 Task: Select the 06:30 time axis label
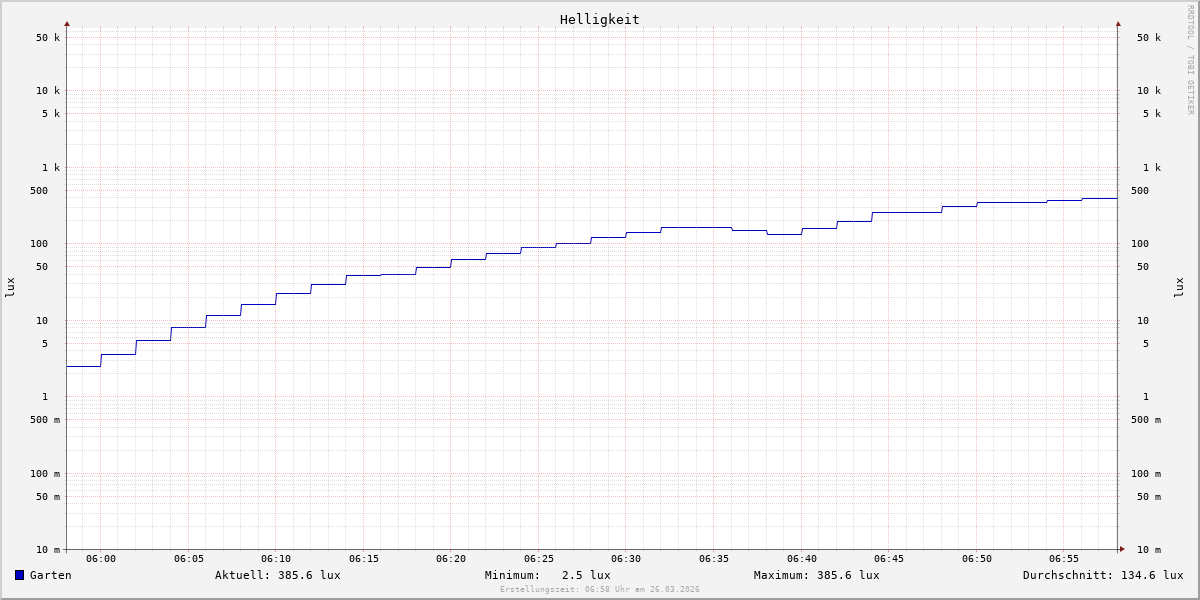pyautogui.click(x=626, y=559)
